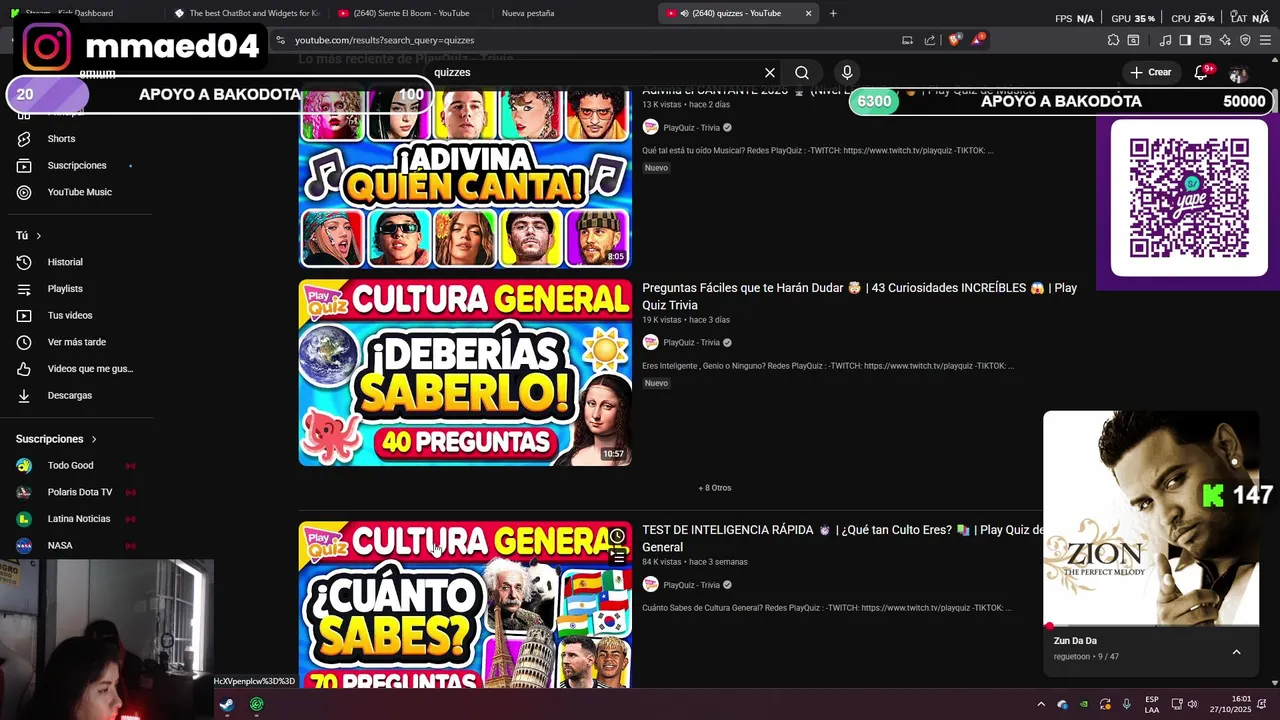Image resolution: width=1280 pixels, height=720 pixels.
Task: Expand the Suscripciones section chevron
Action: pos(94,439)
